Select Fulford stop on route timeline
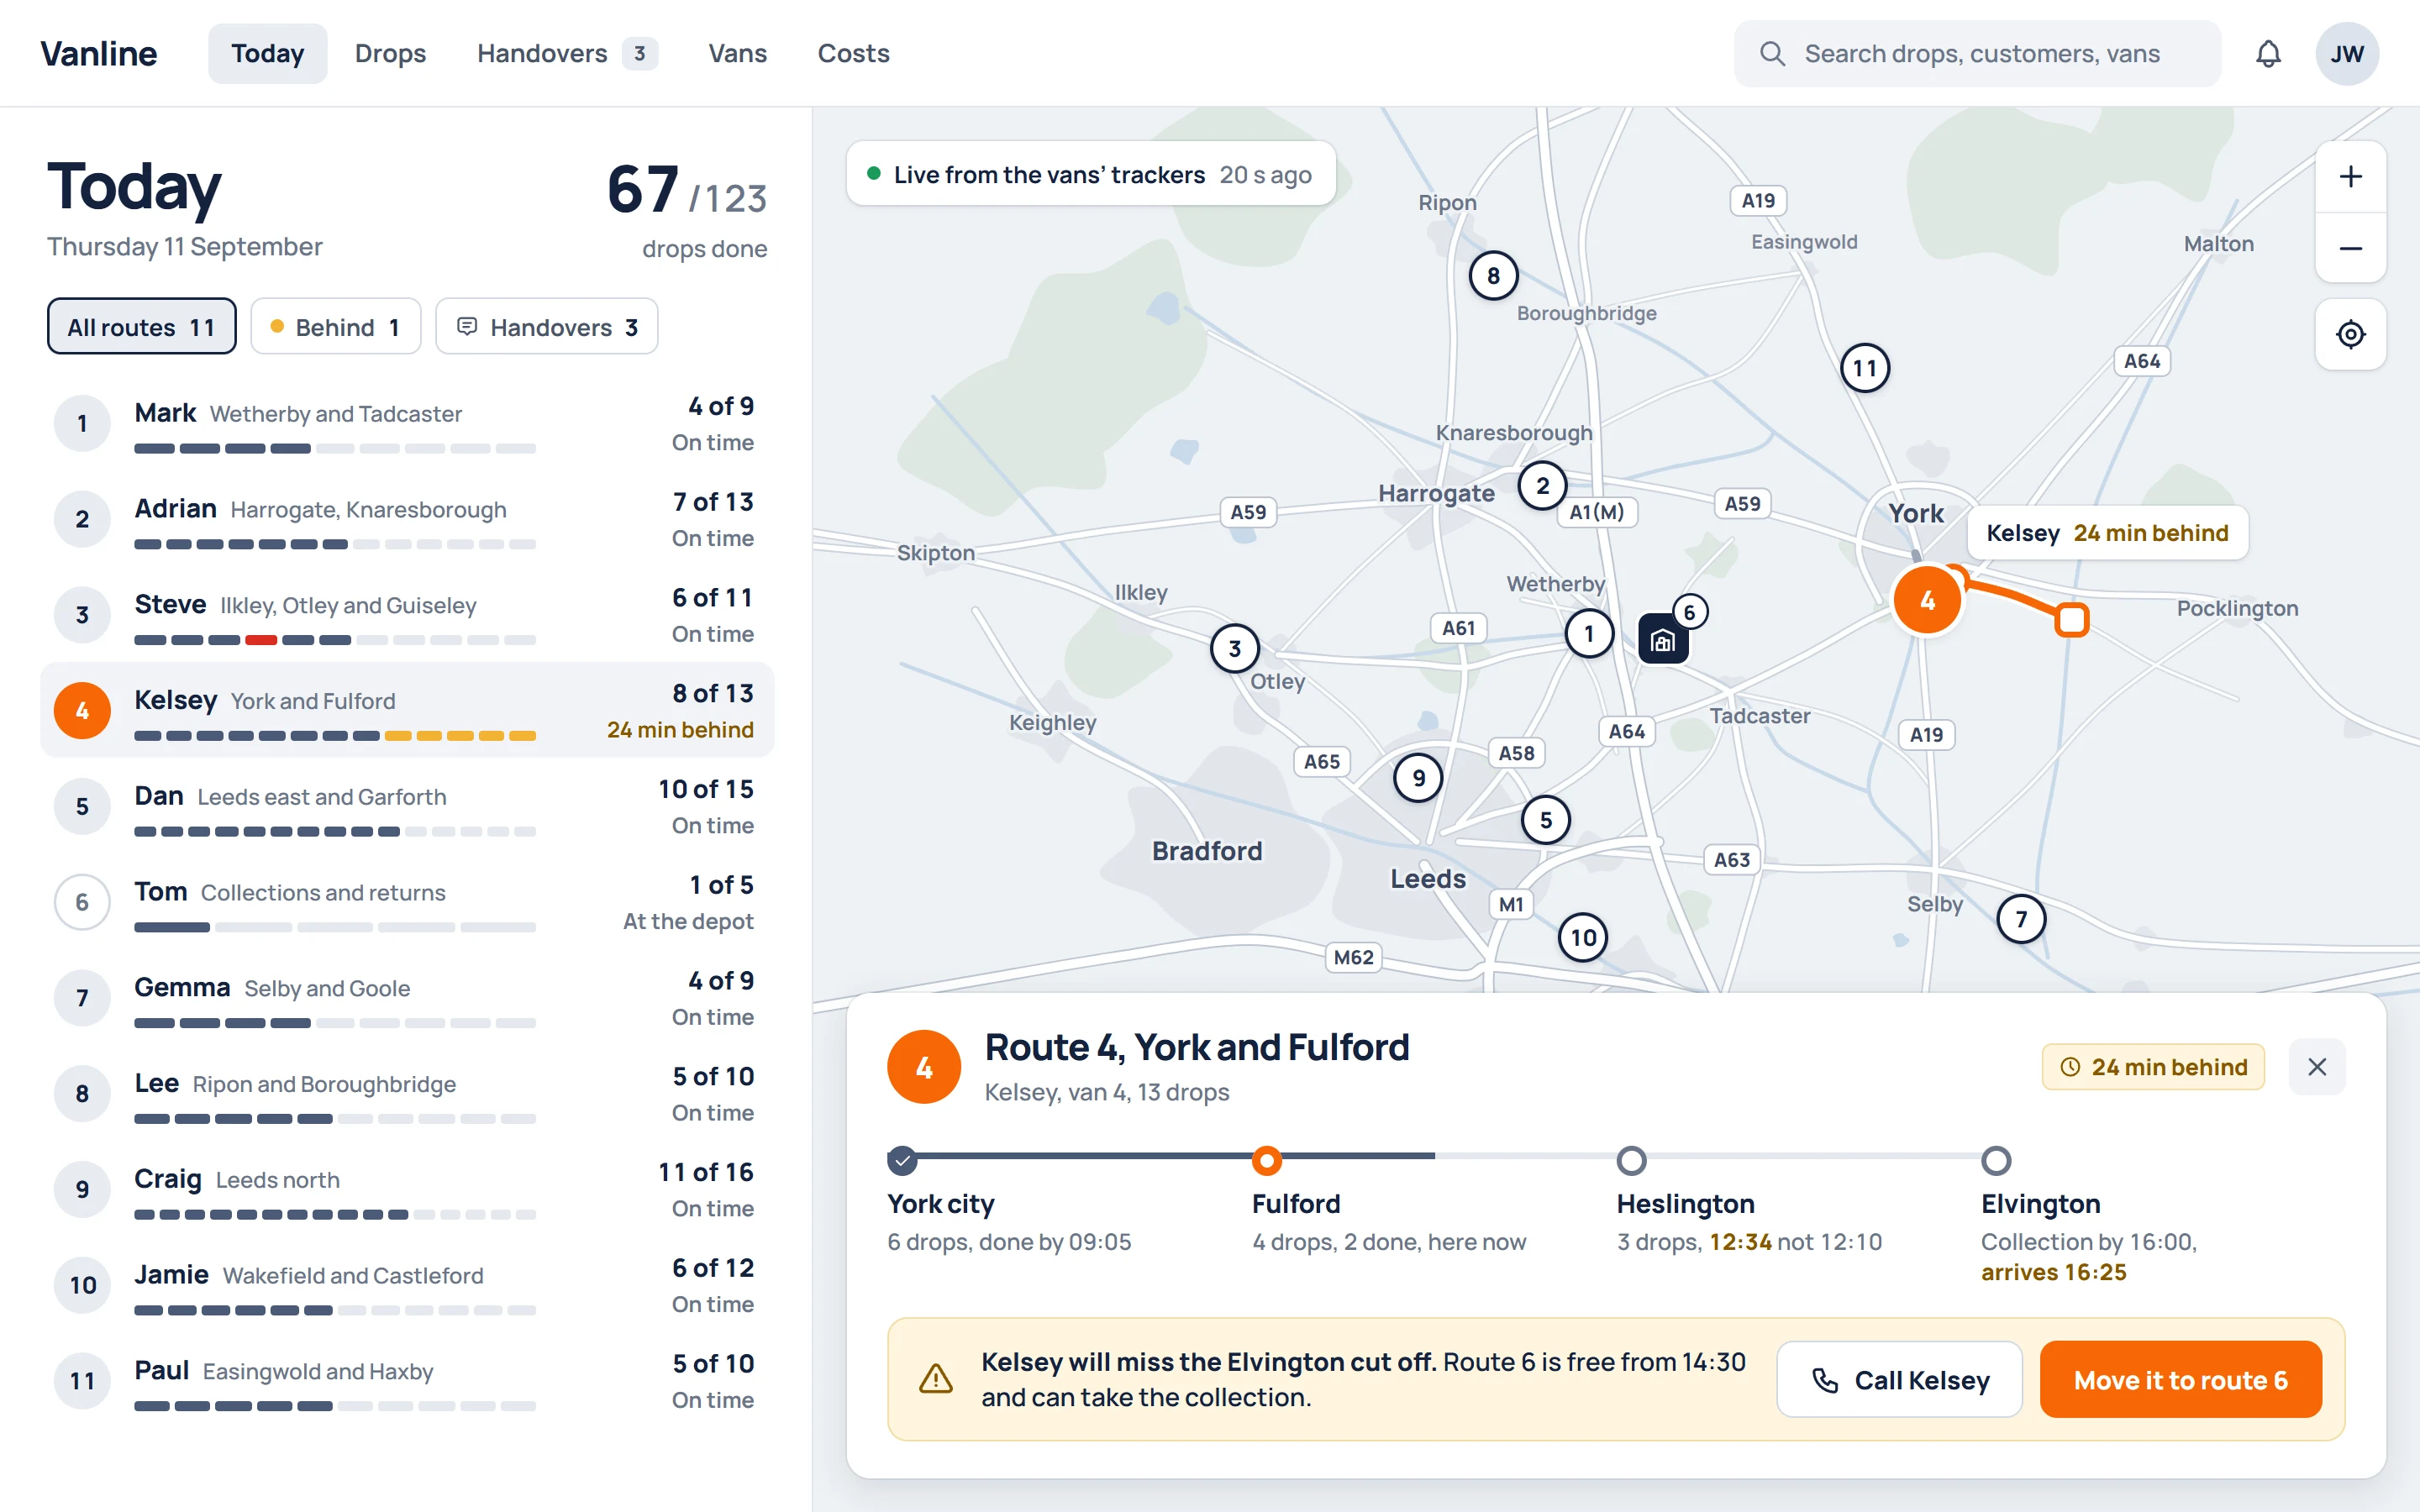The height and width of the screenshot is (1512, 2420). click(x=1389, y=1203)
